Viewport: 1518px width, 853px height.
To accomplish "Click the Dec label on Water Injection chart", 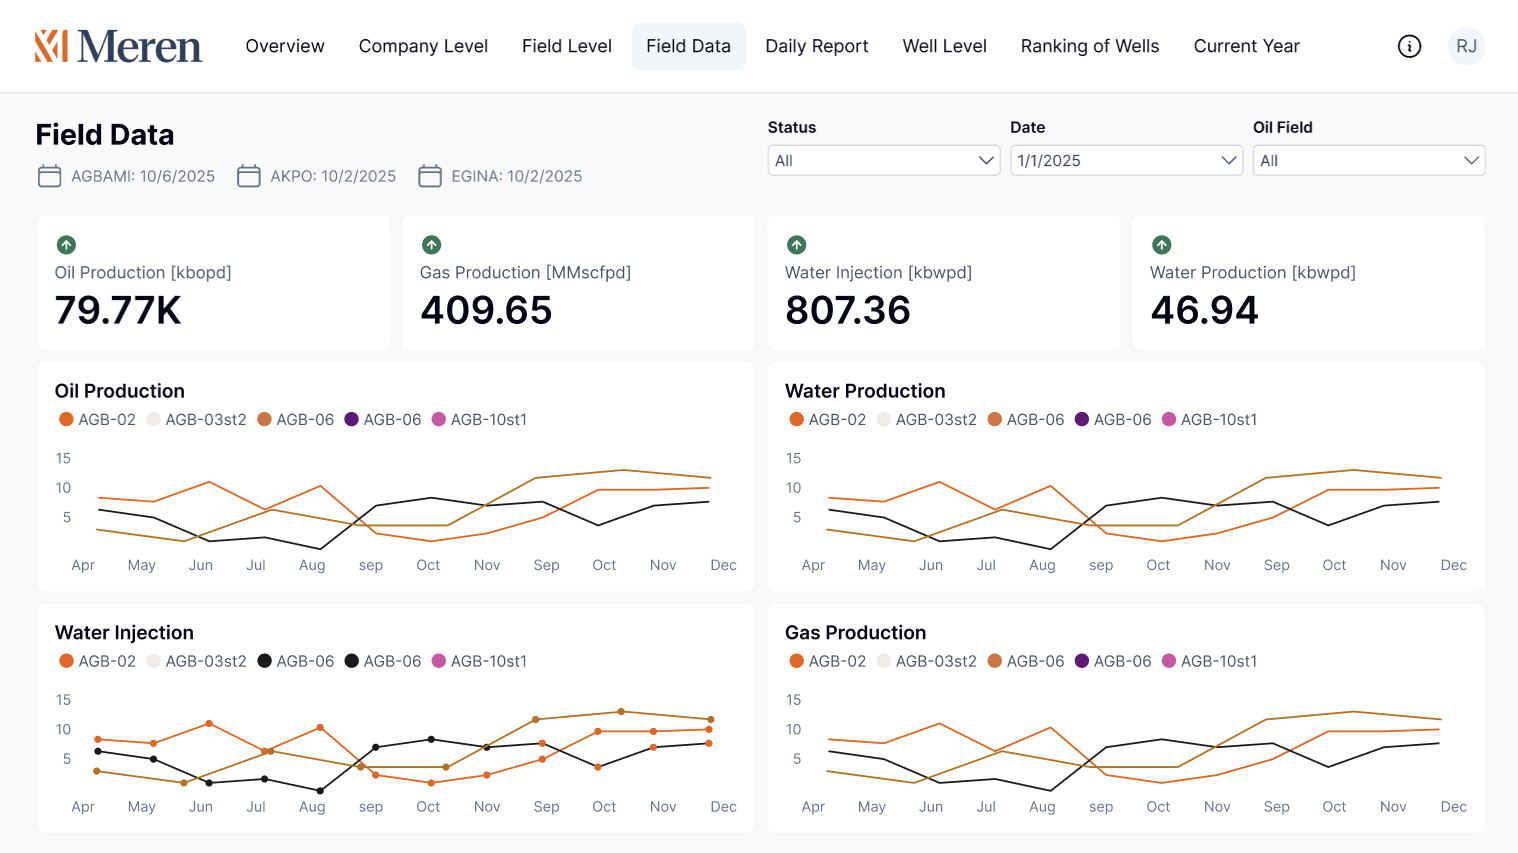I will click(723, 807).
